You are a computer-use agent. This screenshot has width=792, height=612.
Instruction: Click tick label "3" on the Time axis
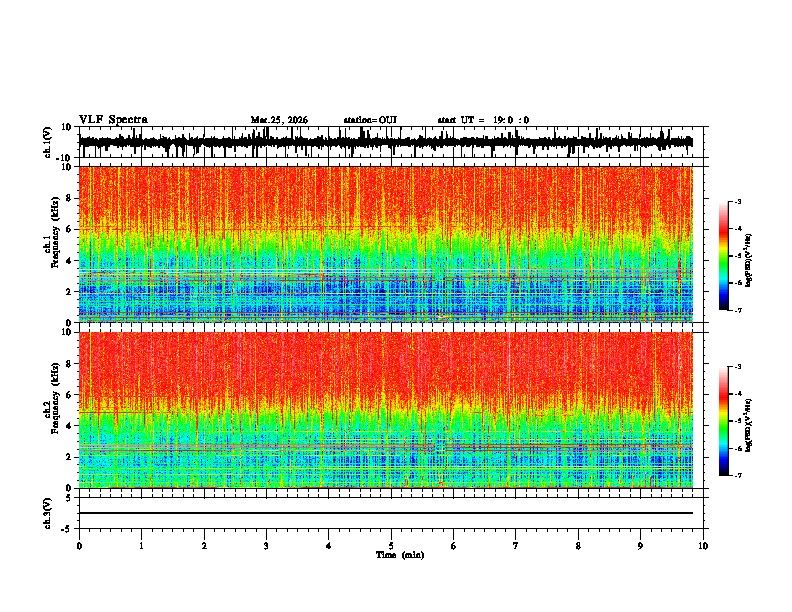tap(266, 546)
